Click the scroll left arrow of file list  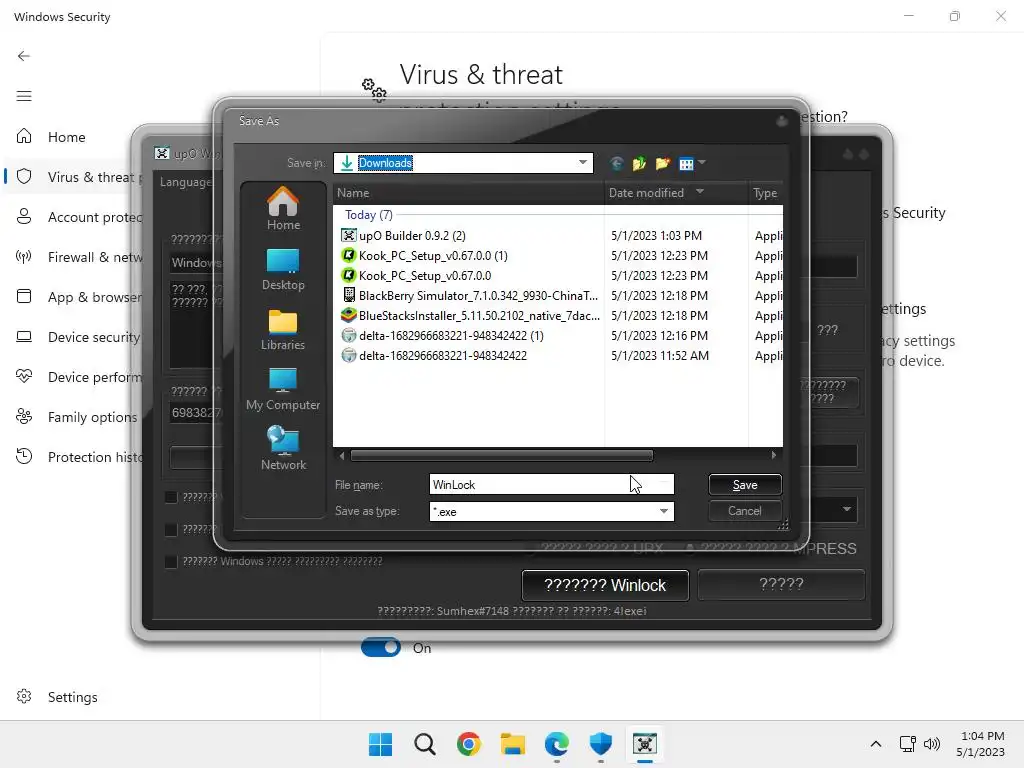pos(342,455)
